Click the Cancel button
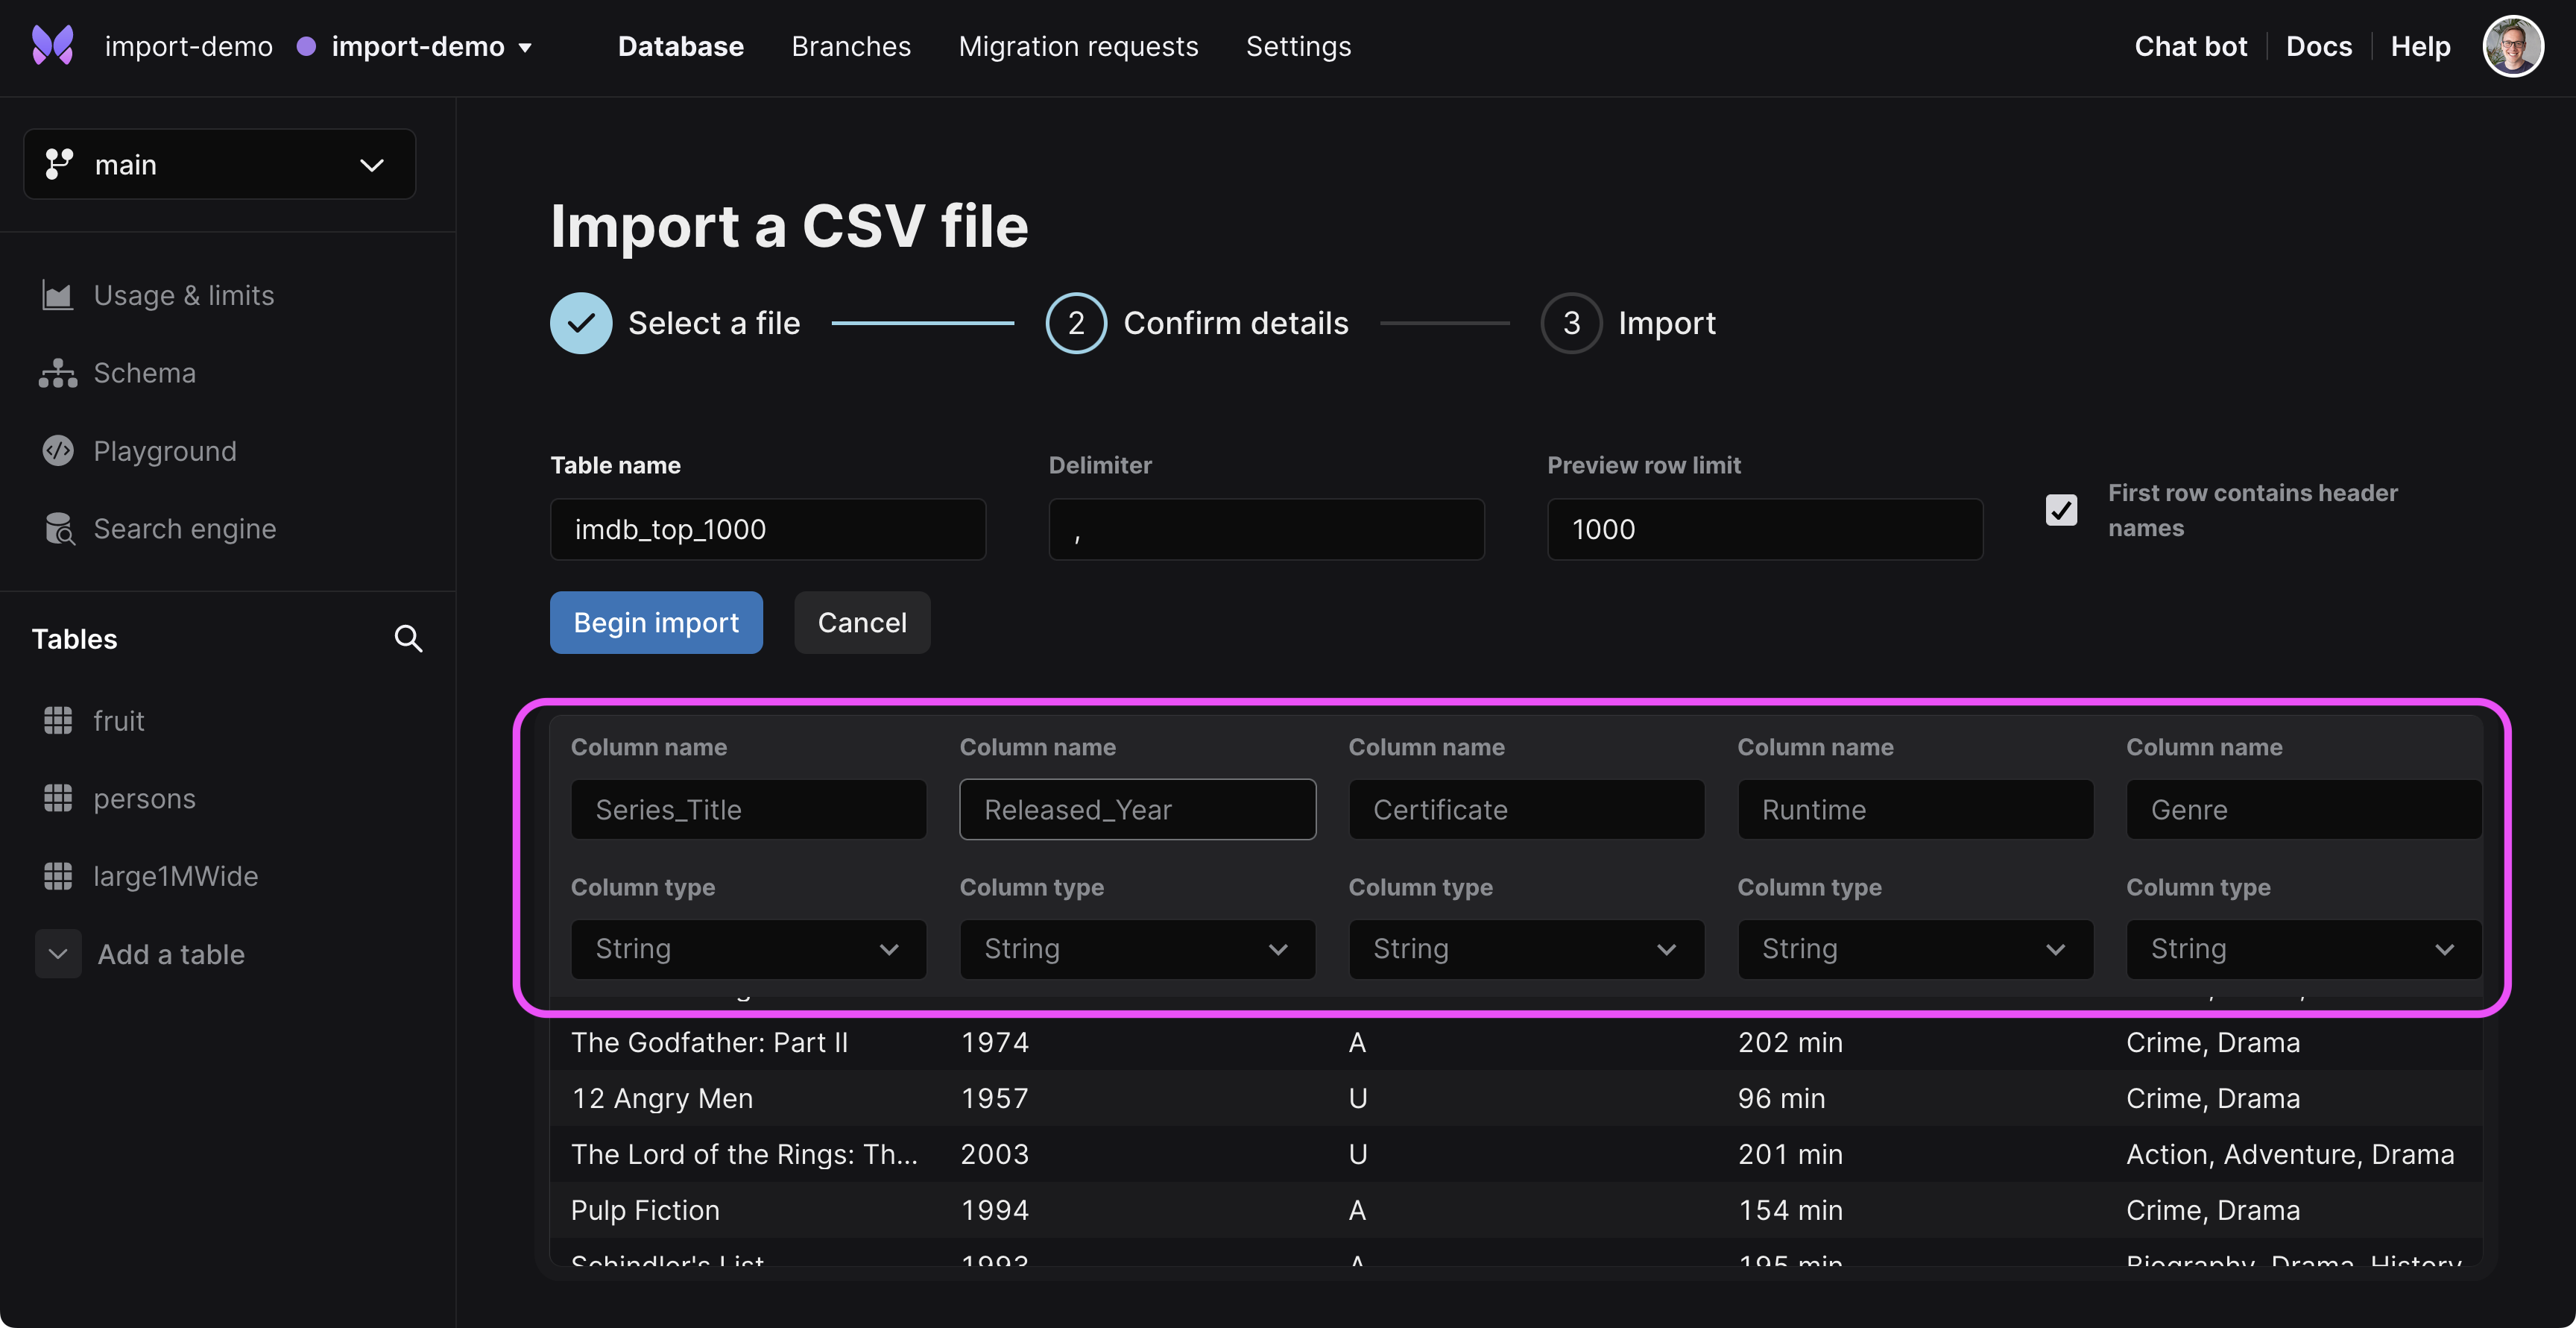 862,622
